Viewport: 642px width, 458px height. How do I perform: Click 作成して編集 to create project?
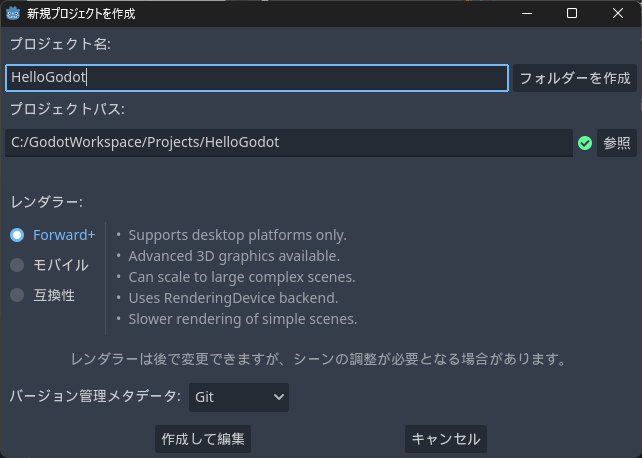coord(203,439)
